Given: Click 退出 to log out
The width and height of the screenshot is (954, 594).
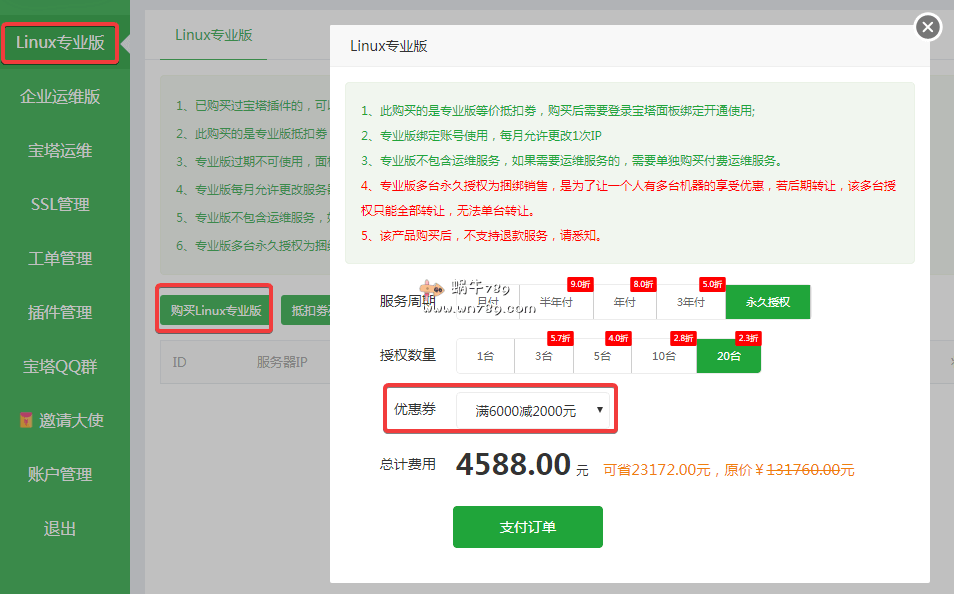Looking at the screenshot, I should [x=60, y=528].
